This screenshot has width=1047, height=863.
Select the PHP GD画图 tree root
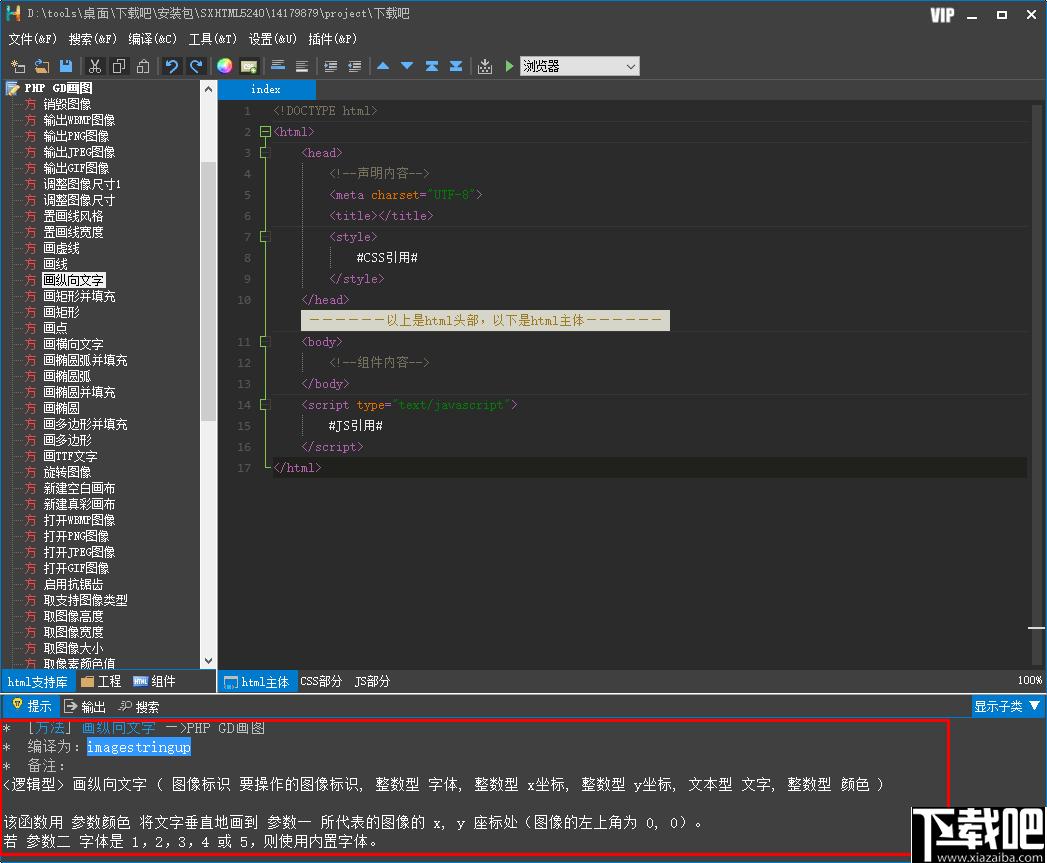(x=59, y=88)
